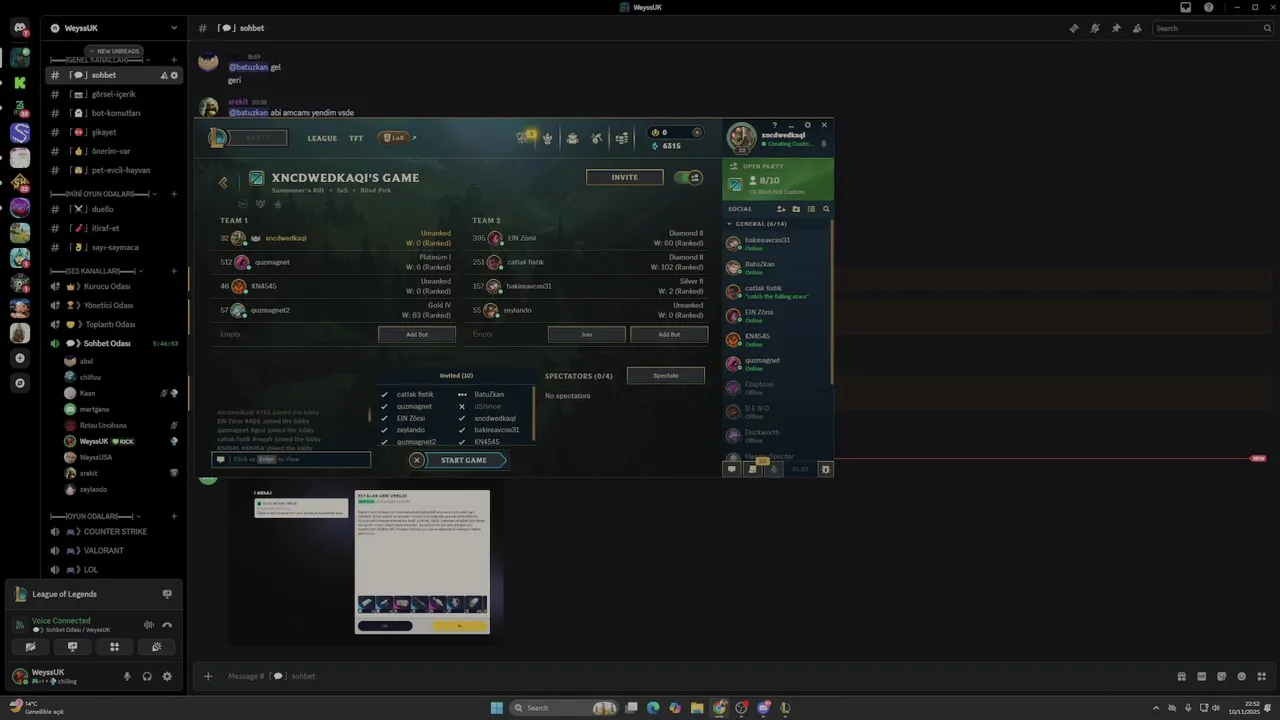Open User Settings gear icon
Viewport: 1280px width, 720px height.
click(167, 676)
